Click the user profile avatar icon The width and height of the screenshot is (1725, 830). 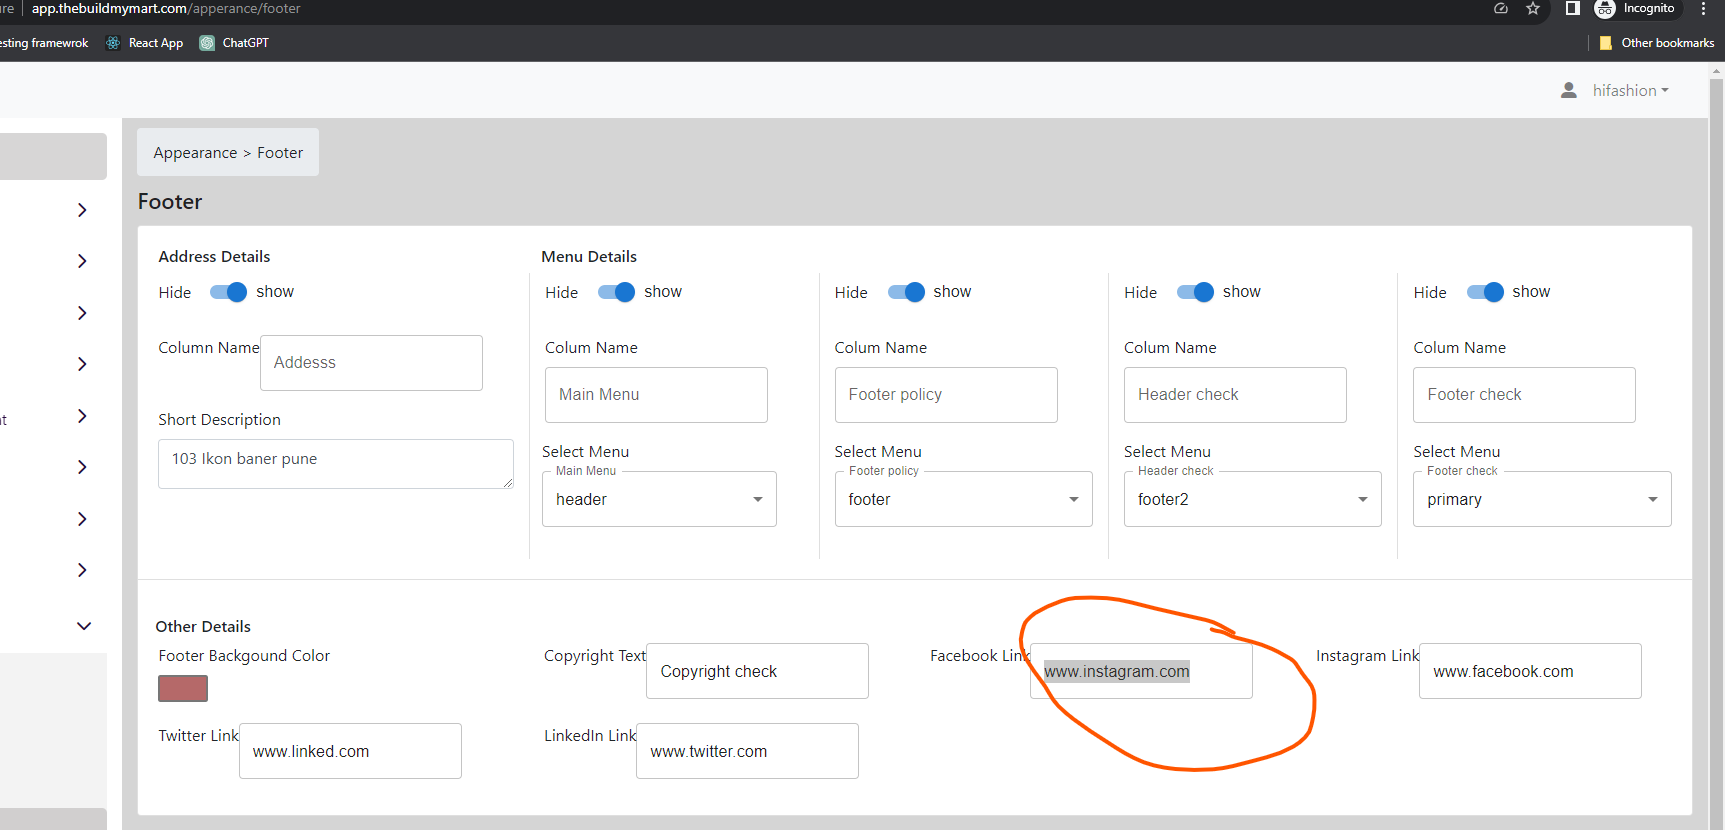1569,90
